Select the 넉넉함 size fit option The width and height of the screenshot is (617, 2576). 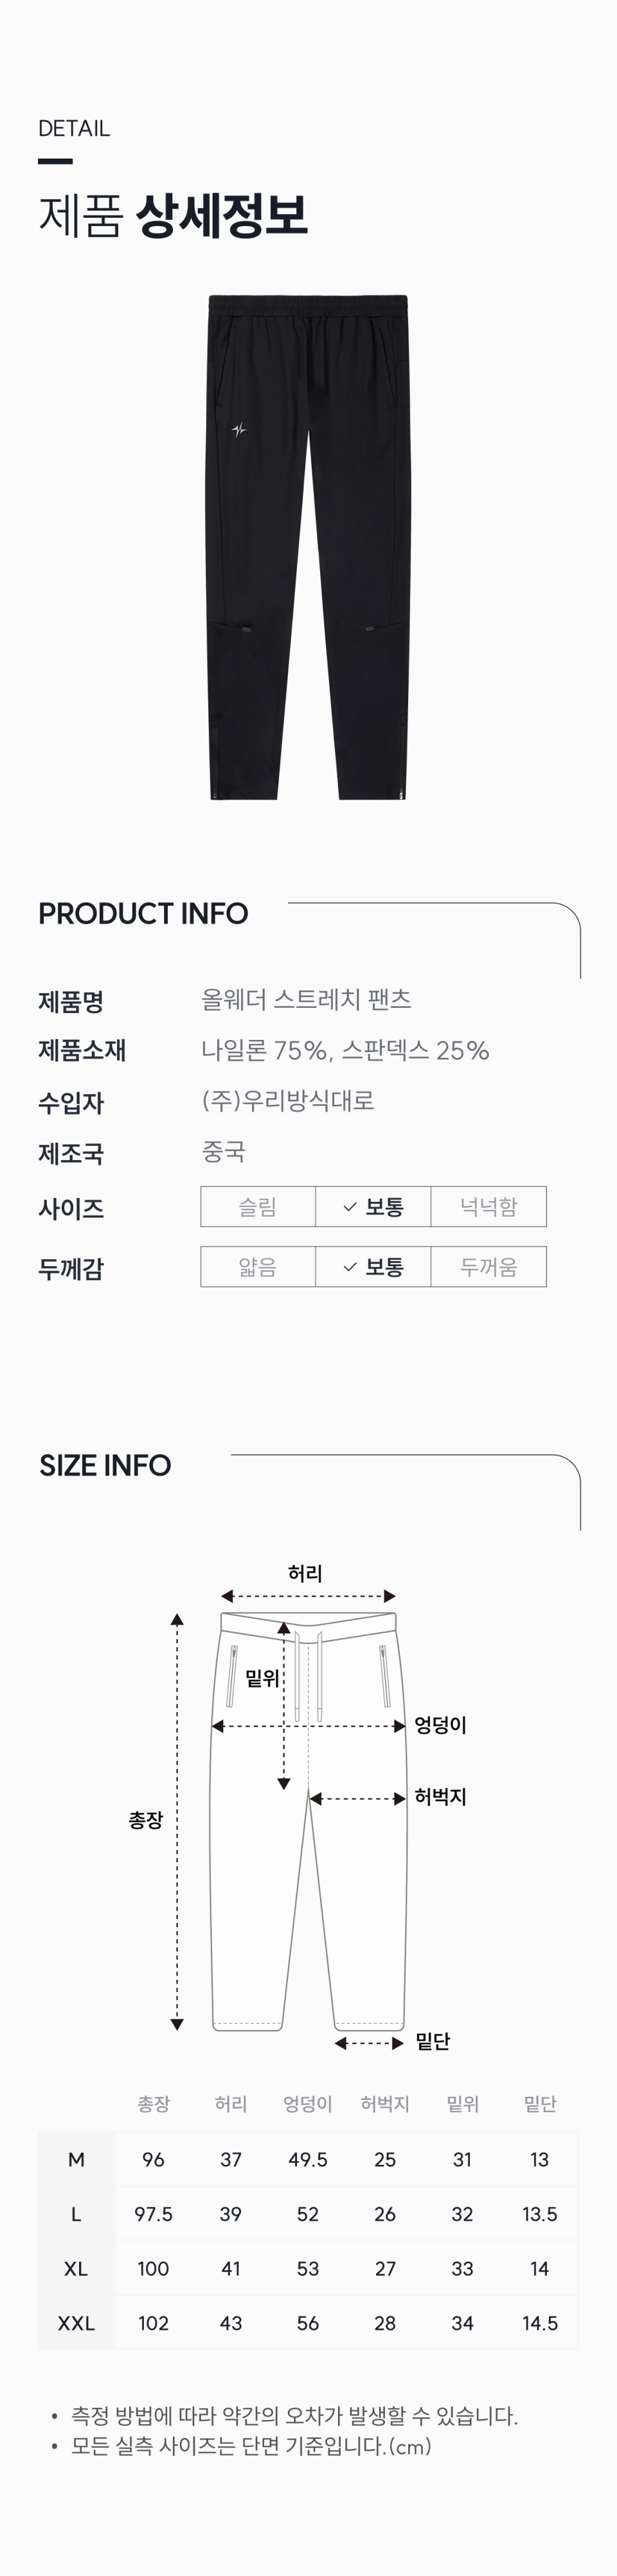488,1207
